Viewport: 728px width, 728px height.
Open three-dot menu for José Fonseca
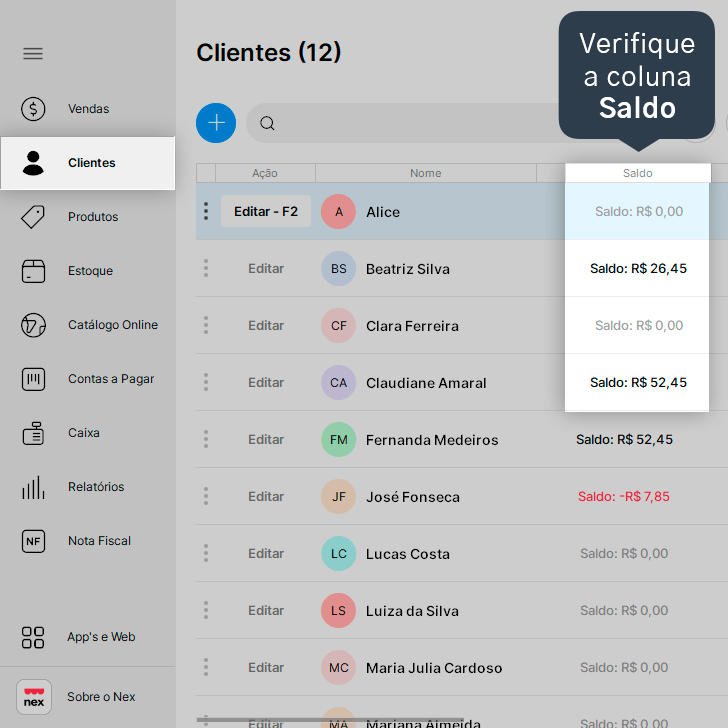(206, 496)
